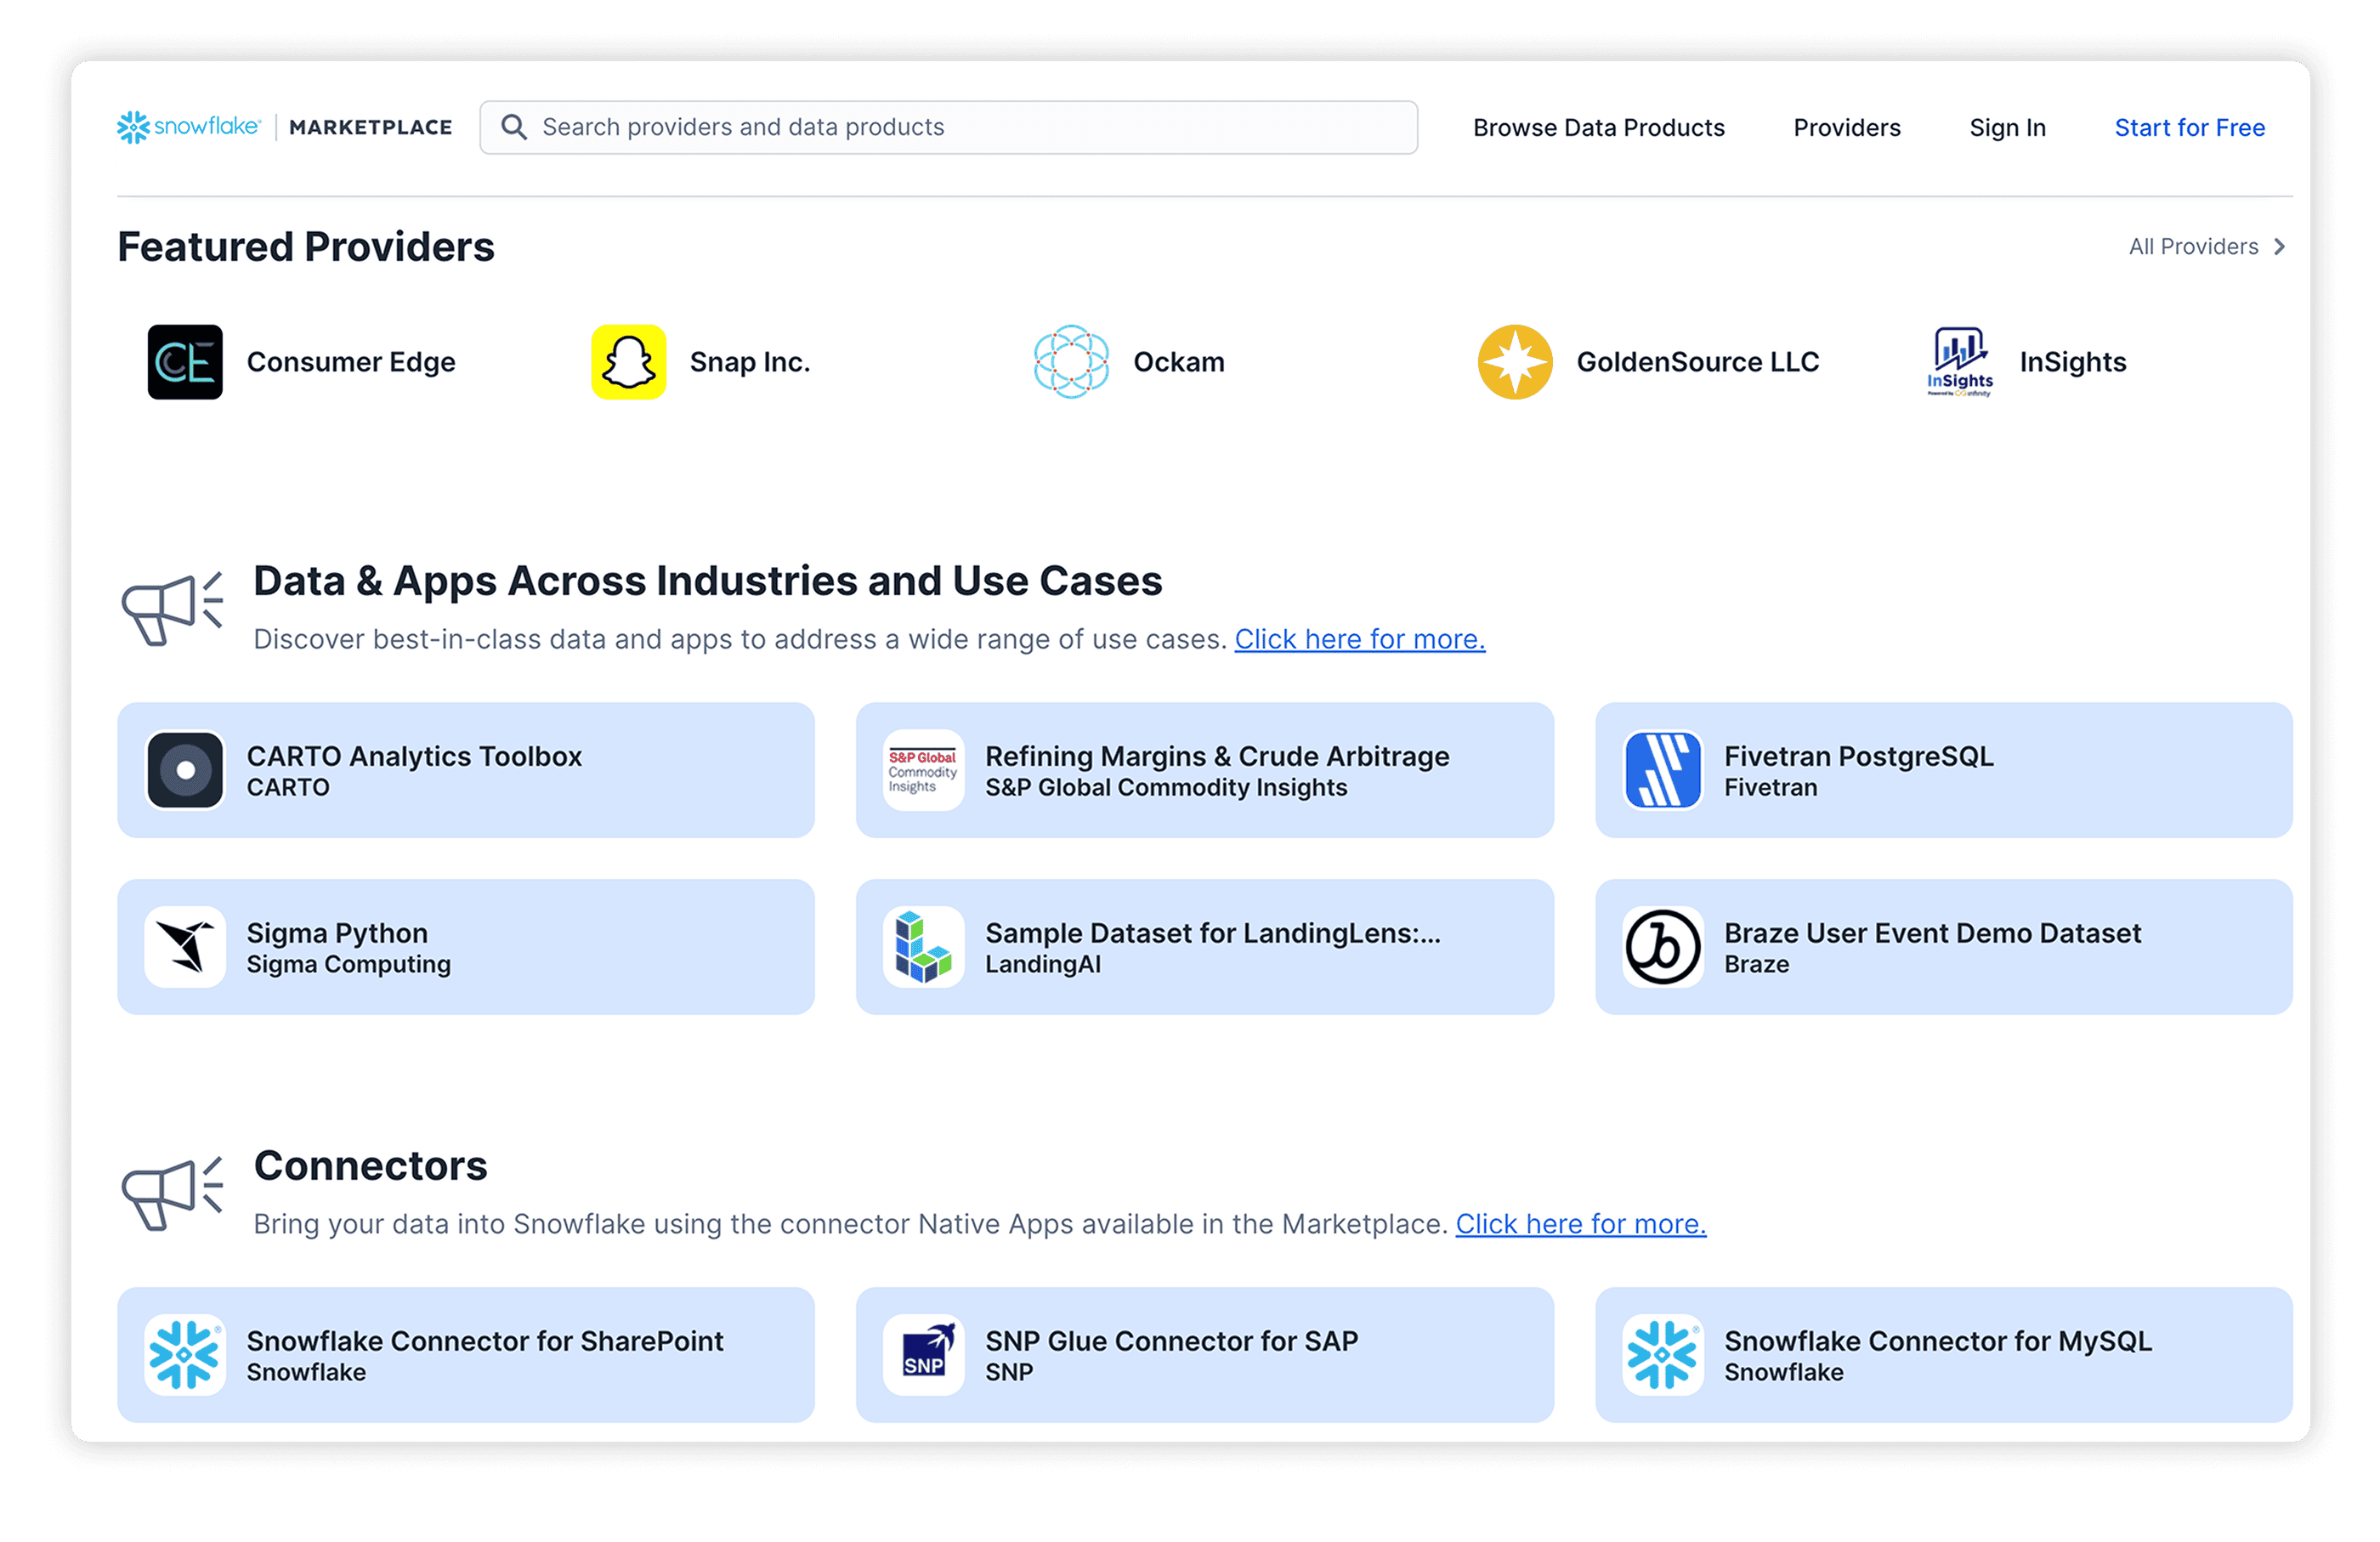2380x1542 pixels.
Task: Open the Connectors 'Click here for more' link
Action: coord(1580,1224)
